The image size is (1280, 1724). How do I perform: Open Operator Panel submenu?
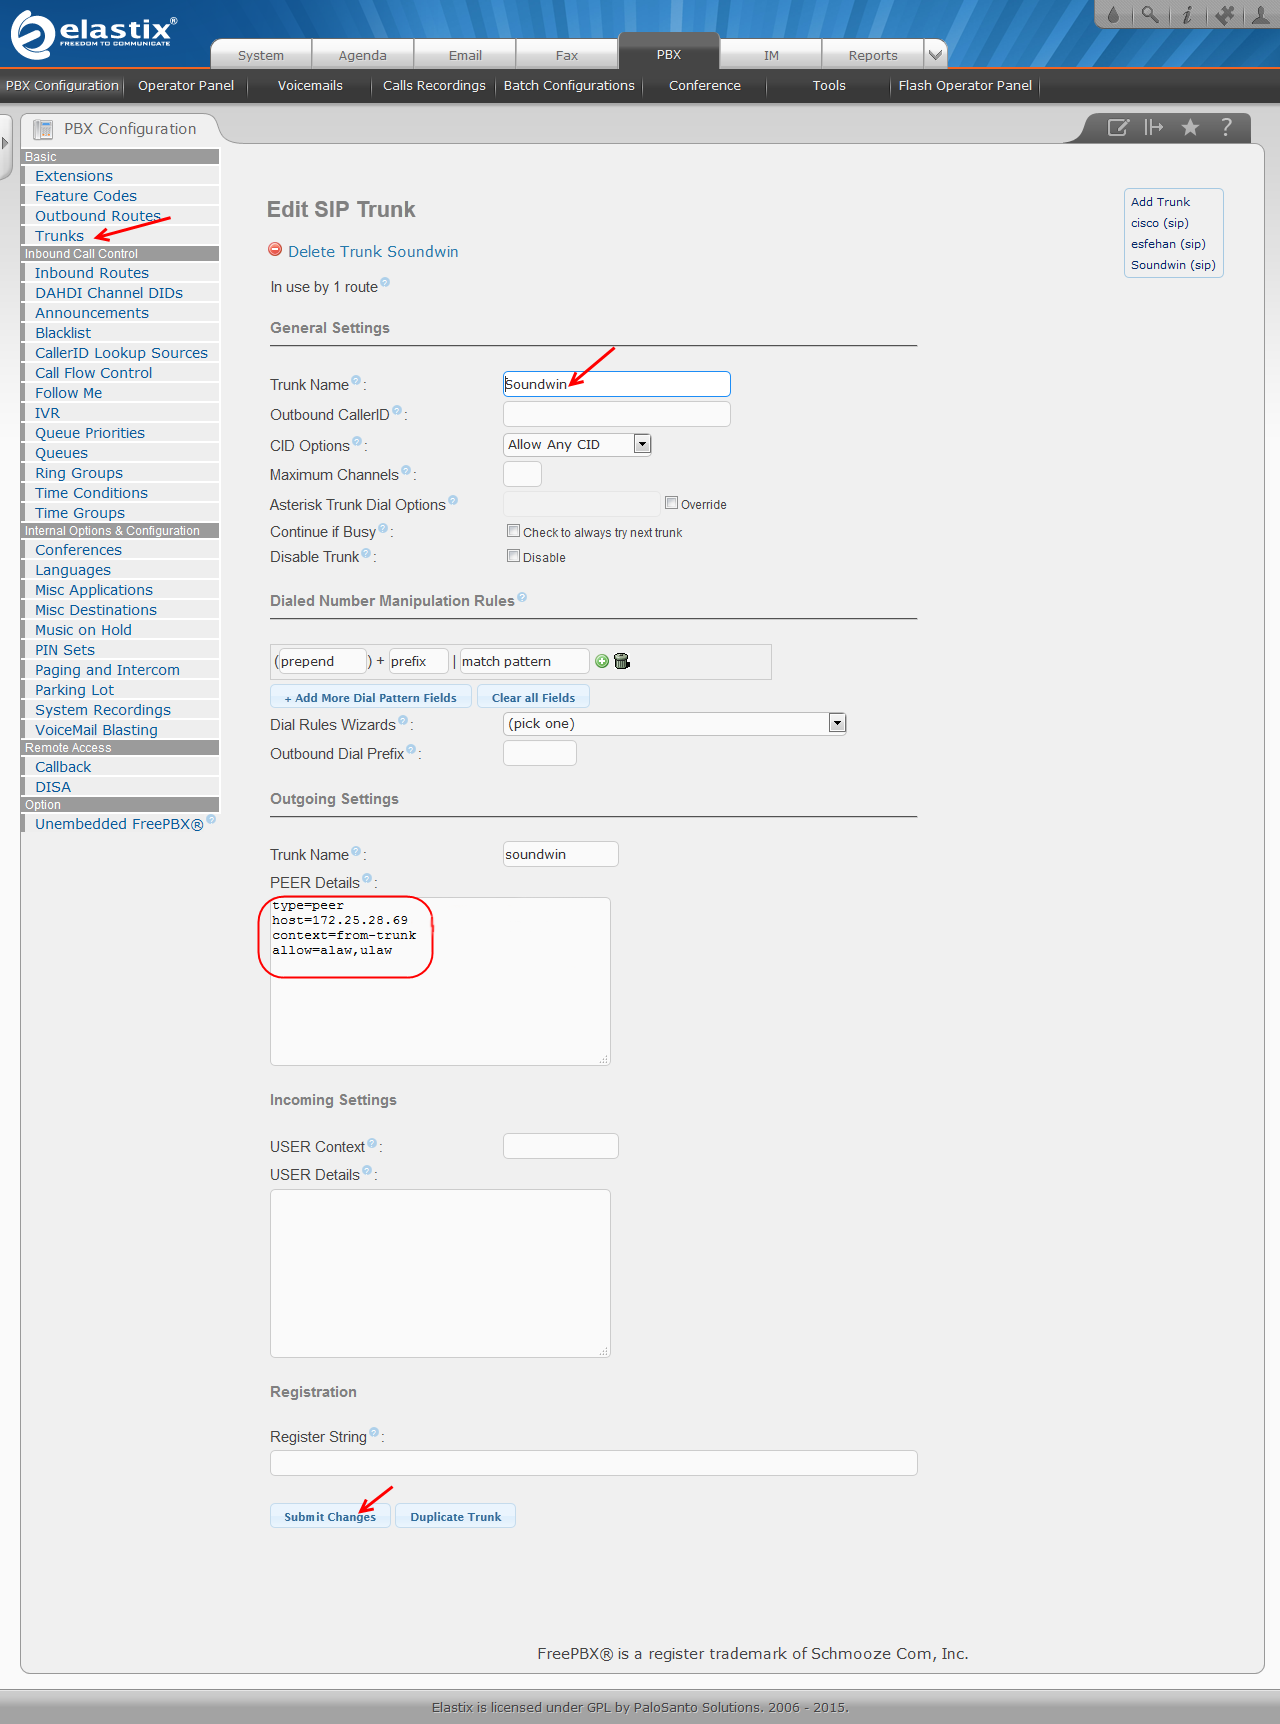coord(186,86)
